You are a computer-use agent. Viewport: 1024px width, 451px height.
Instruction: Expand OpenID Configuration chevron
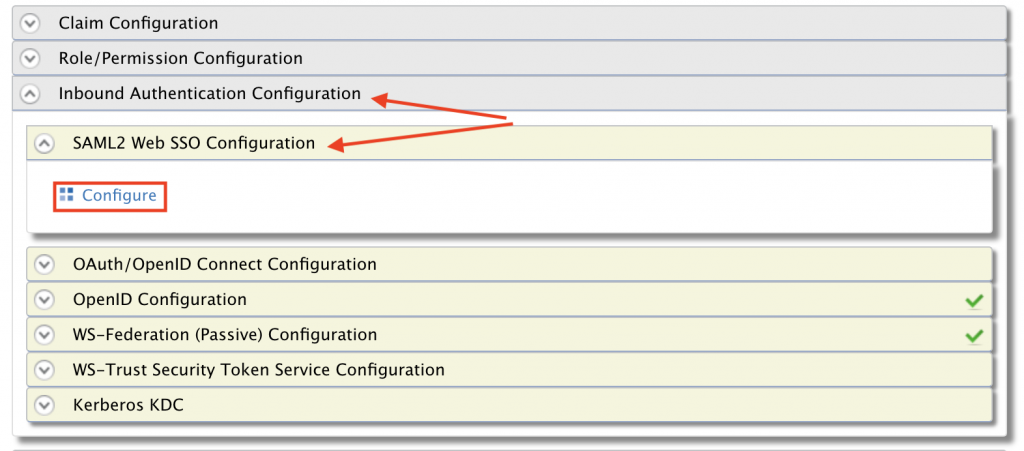(44, 300)
